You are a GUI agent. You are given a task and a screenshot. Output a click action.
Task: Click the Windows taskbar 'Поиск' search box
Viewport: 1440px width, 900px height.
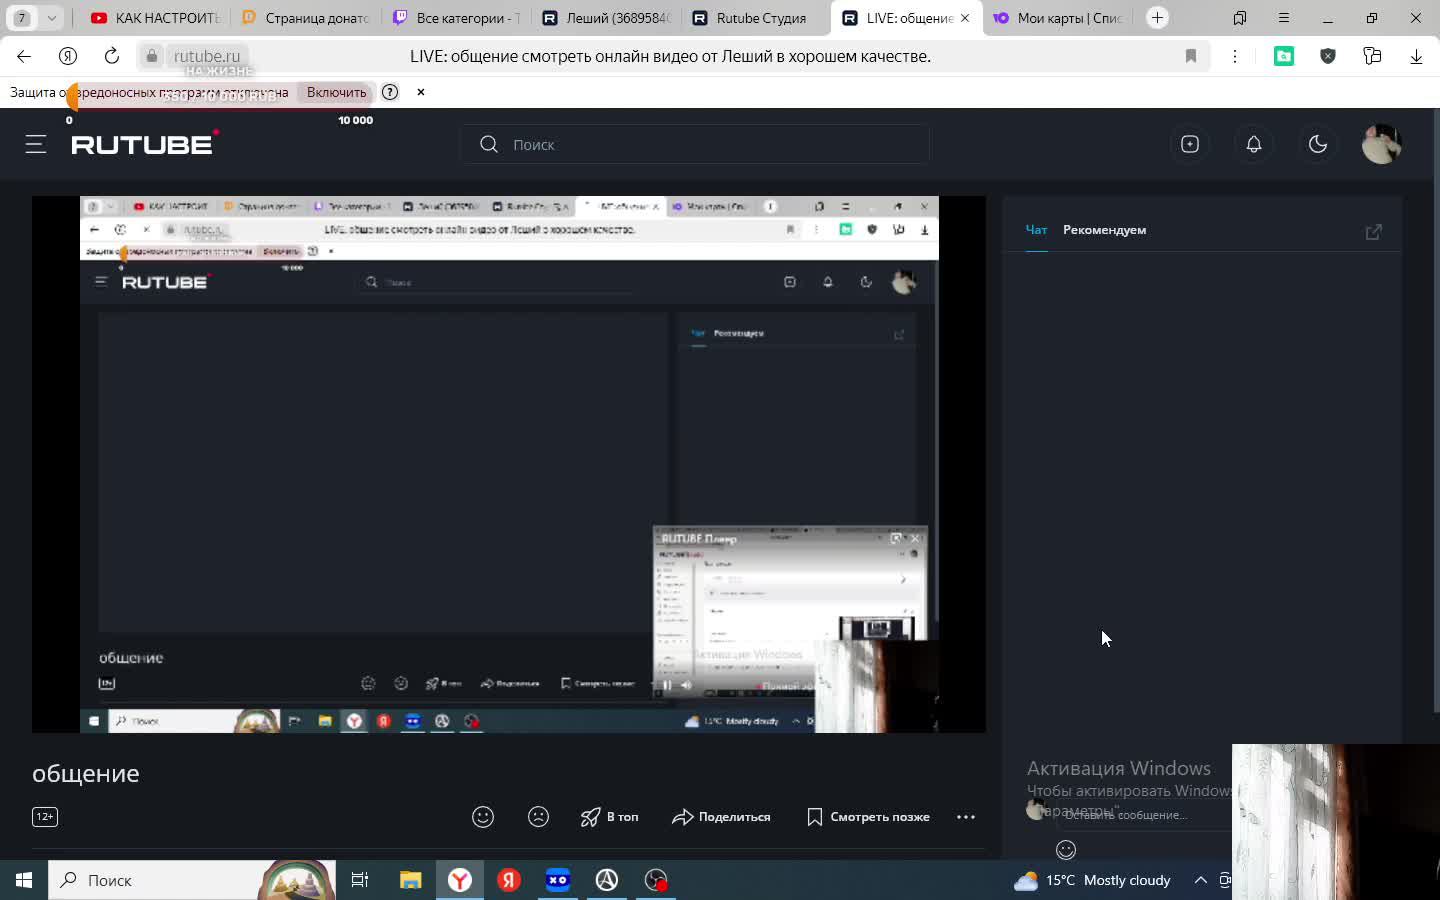click(x=192, y=880)
